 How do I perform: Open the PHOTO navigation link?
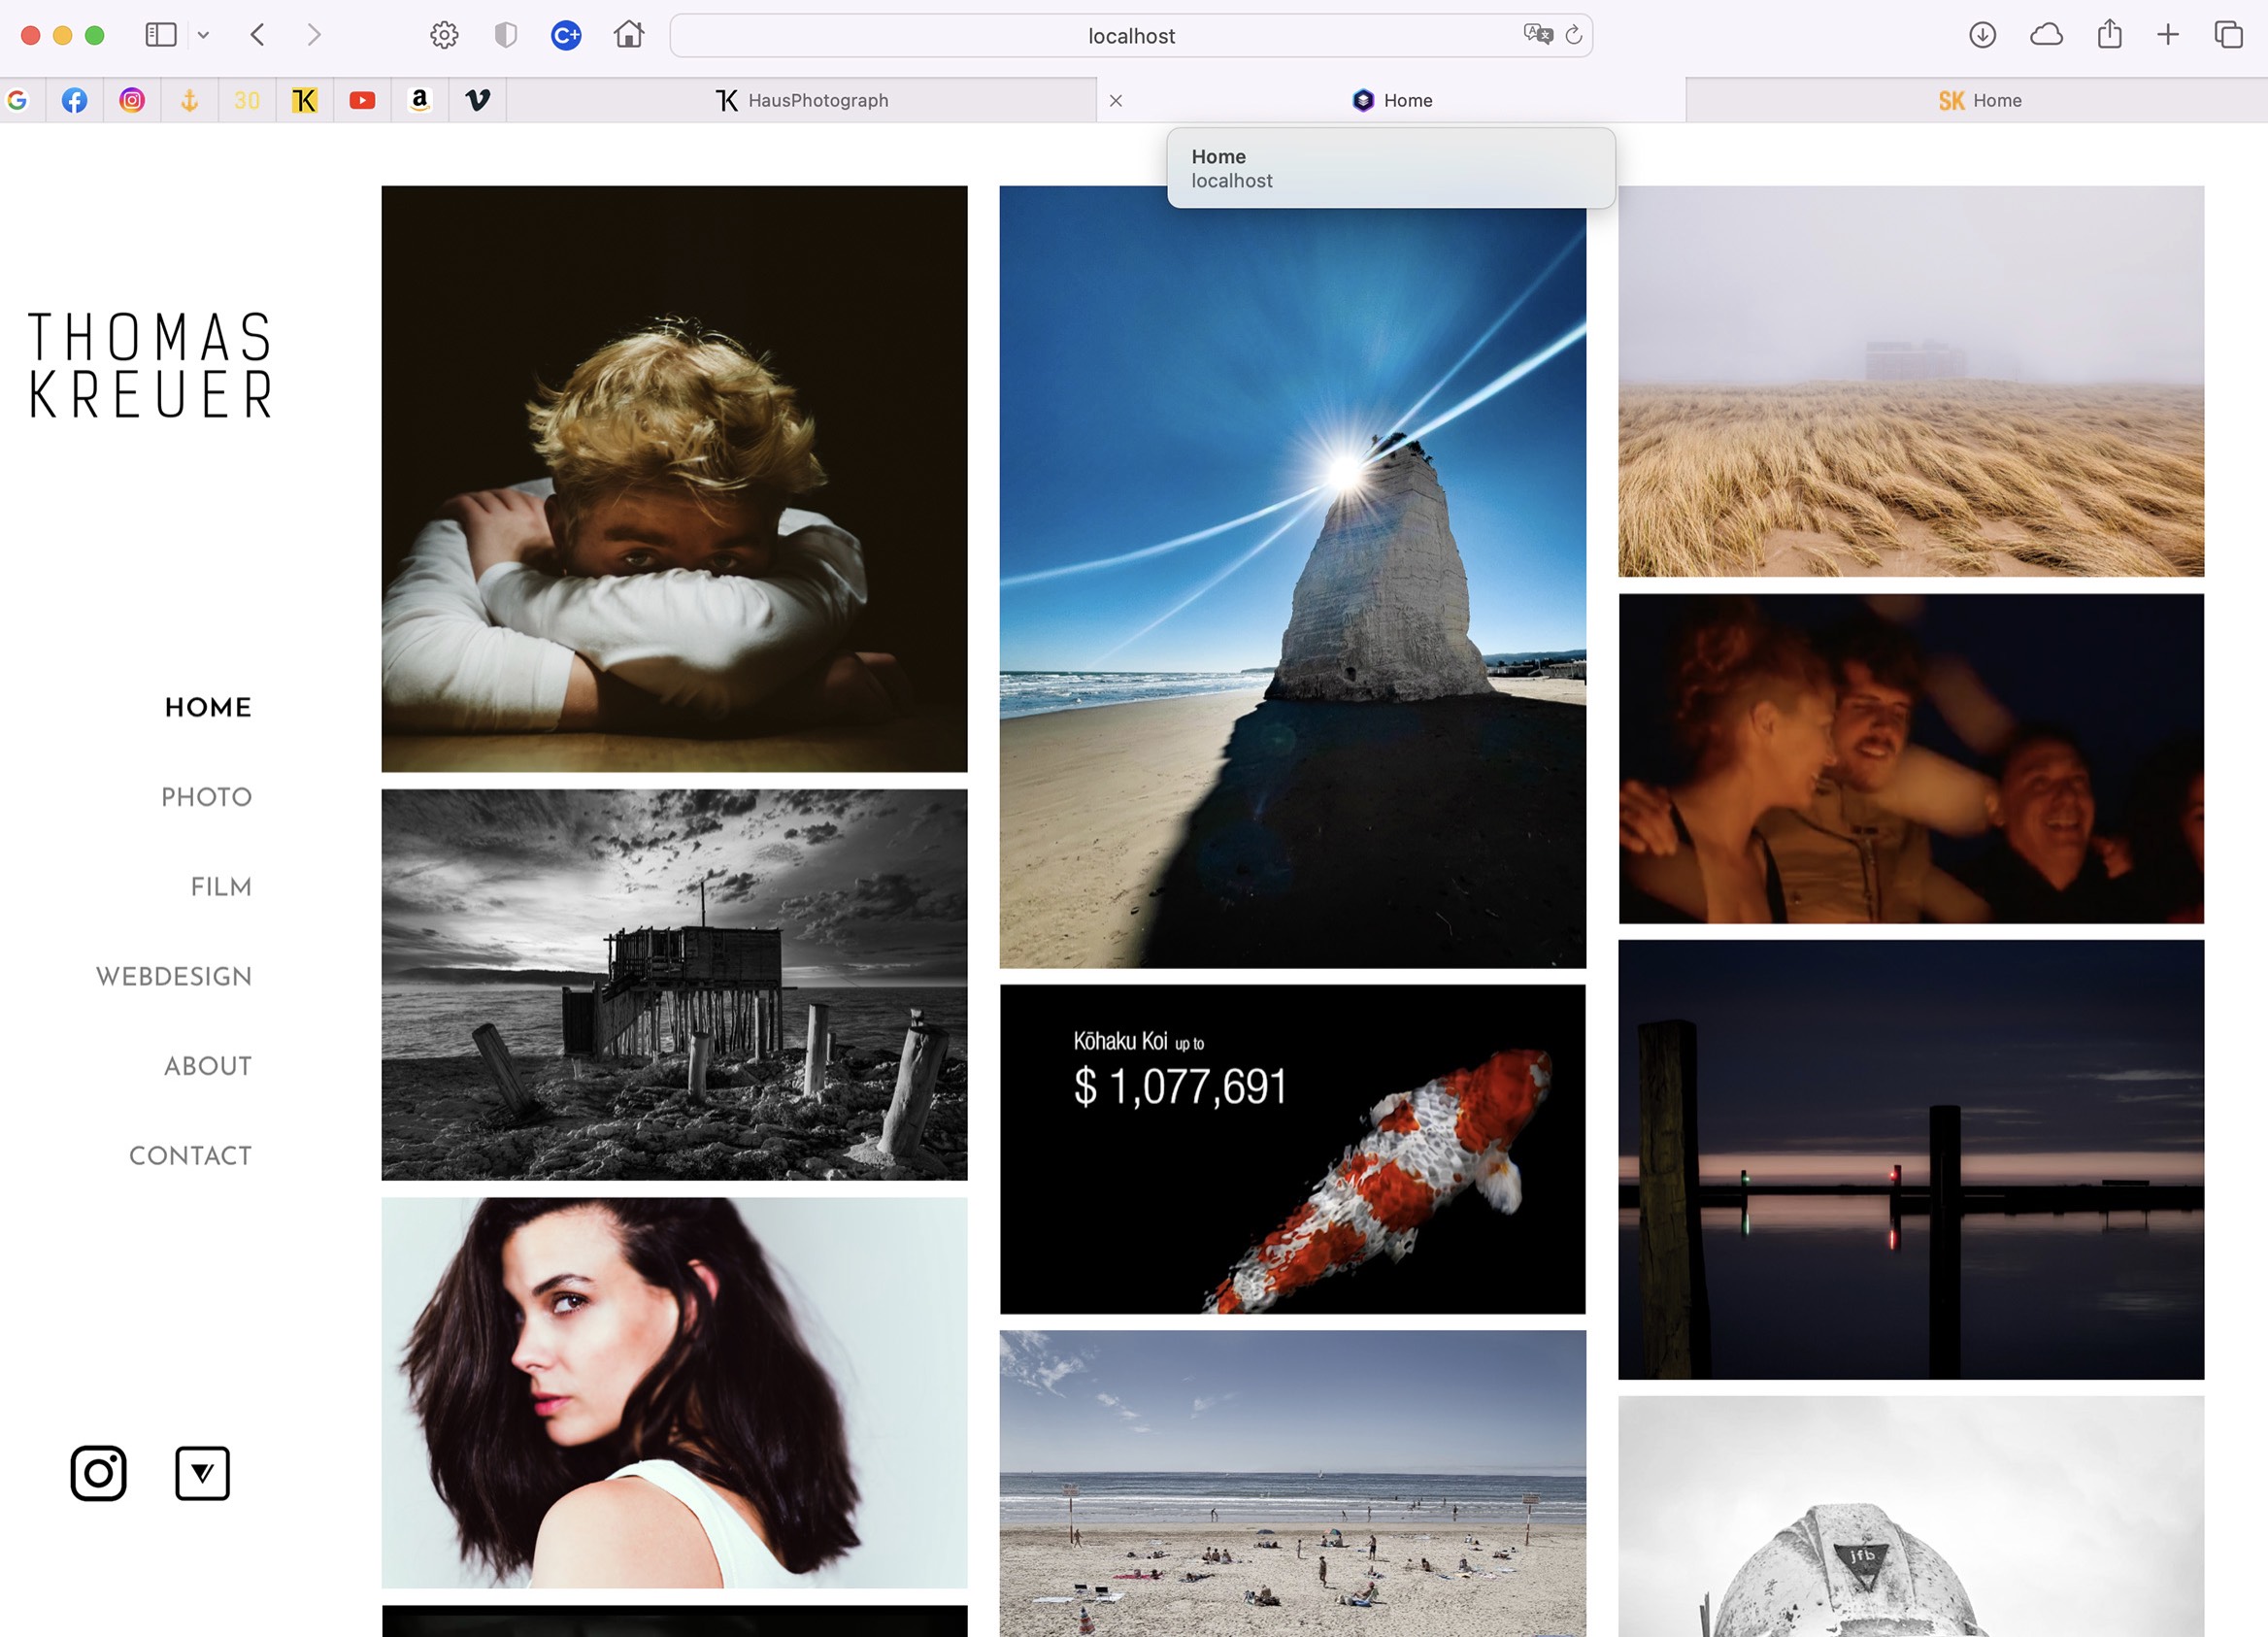pos(207,797)
